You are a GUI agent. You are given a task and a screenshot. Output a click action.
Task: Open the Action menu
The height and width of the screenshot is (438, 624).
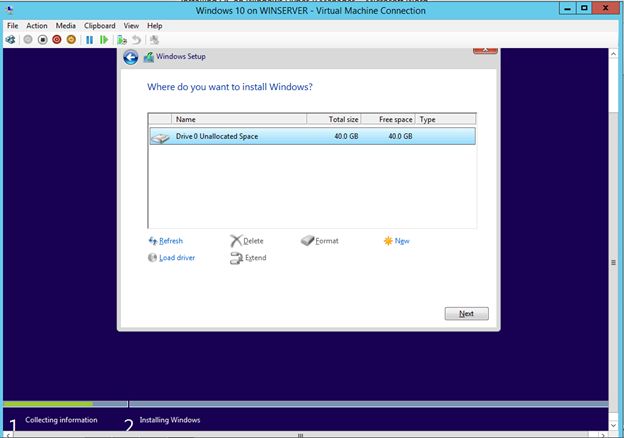coord(37,25)
